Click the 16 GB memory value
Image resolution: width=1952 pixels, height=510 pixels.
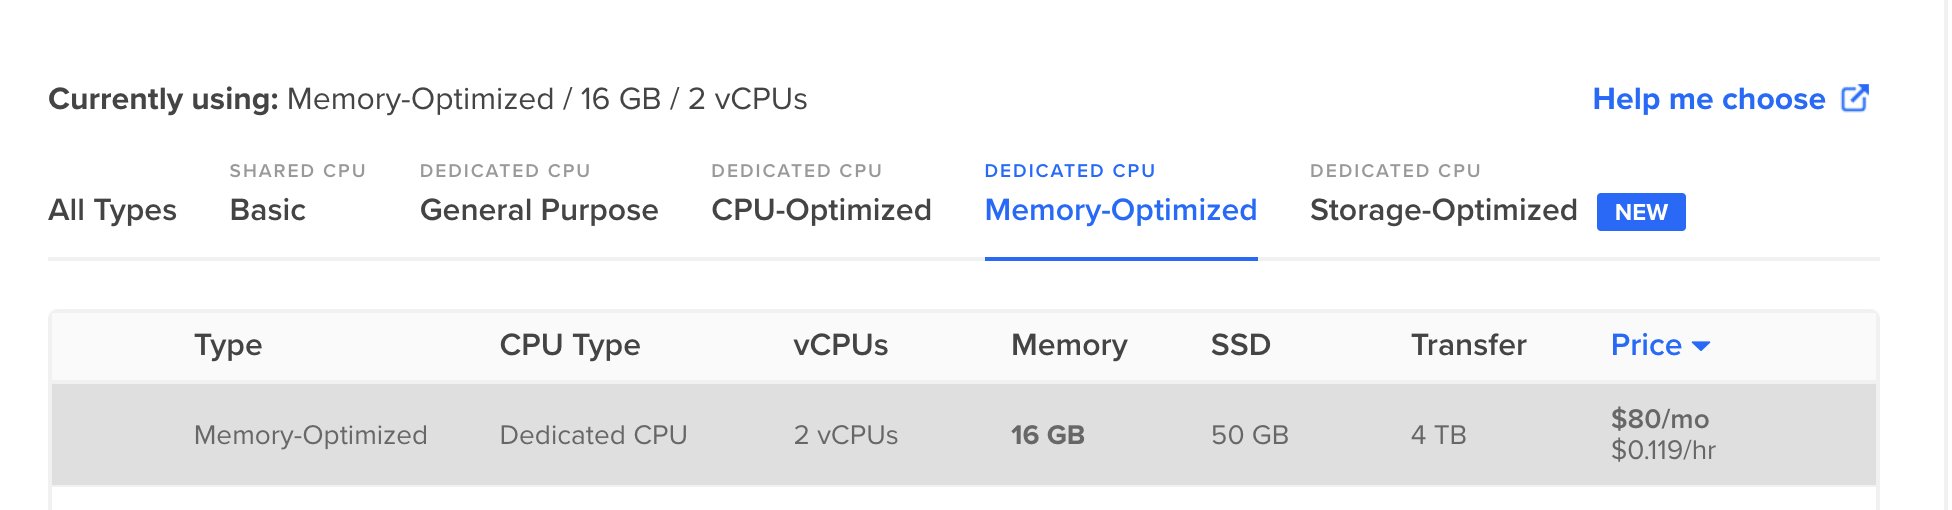[x=1048, y=435]
